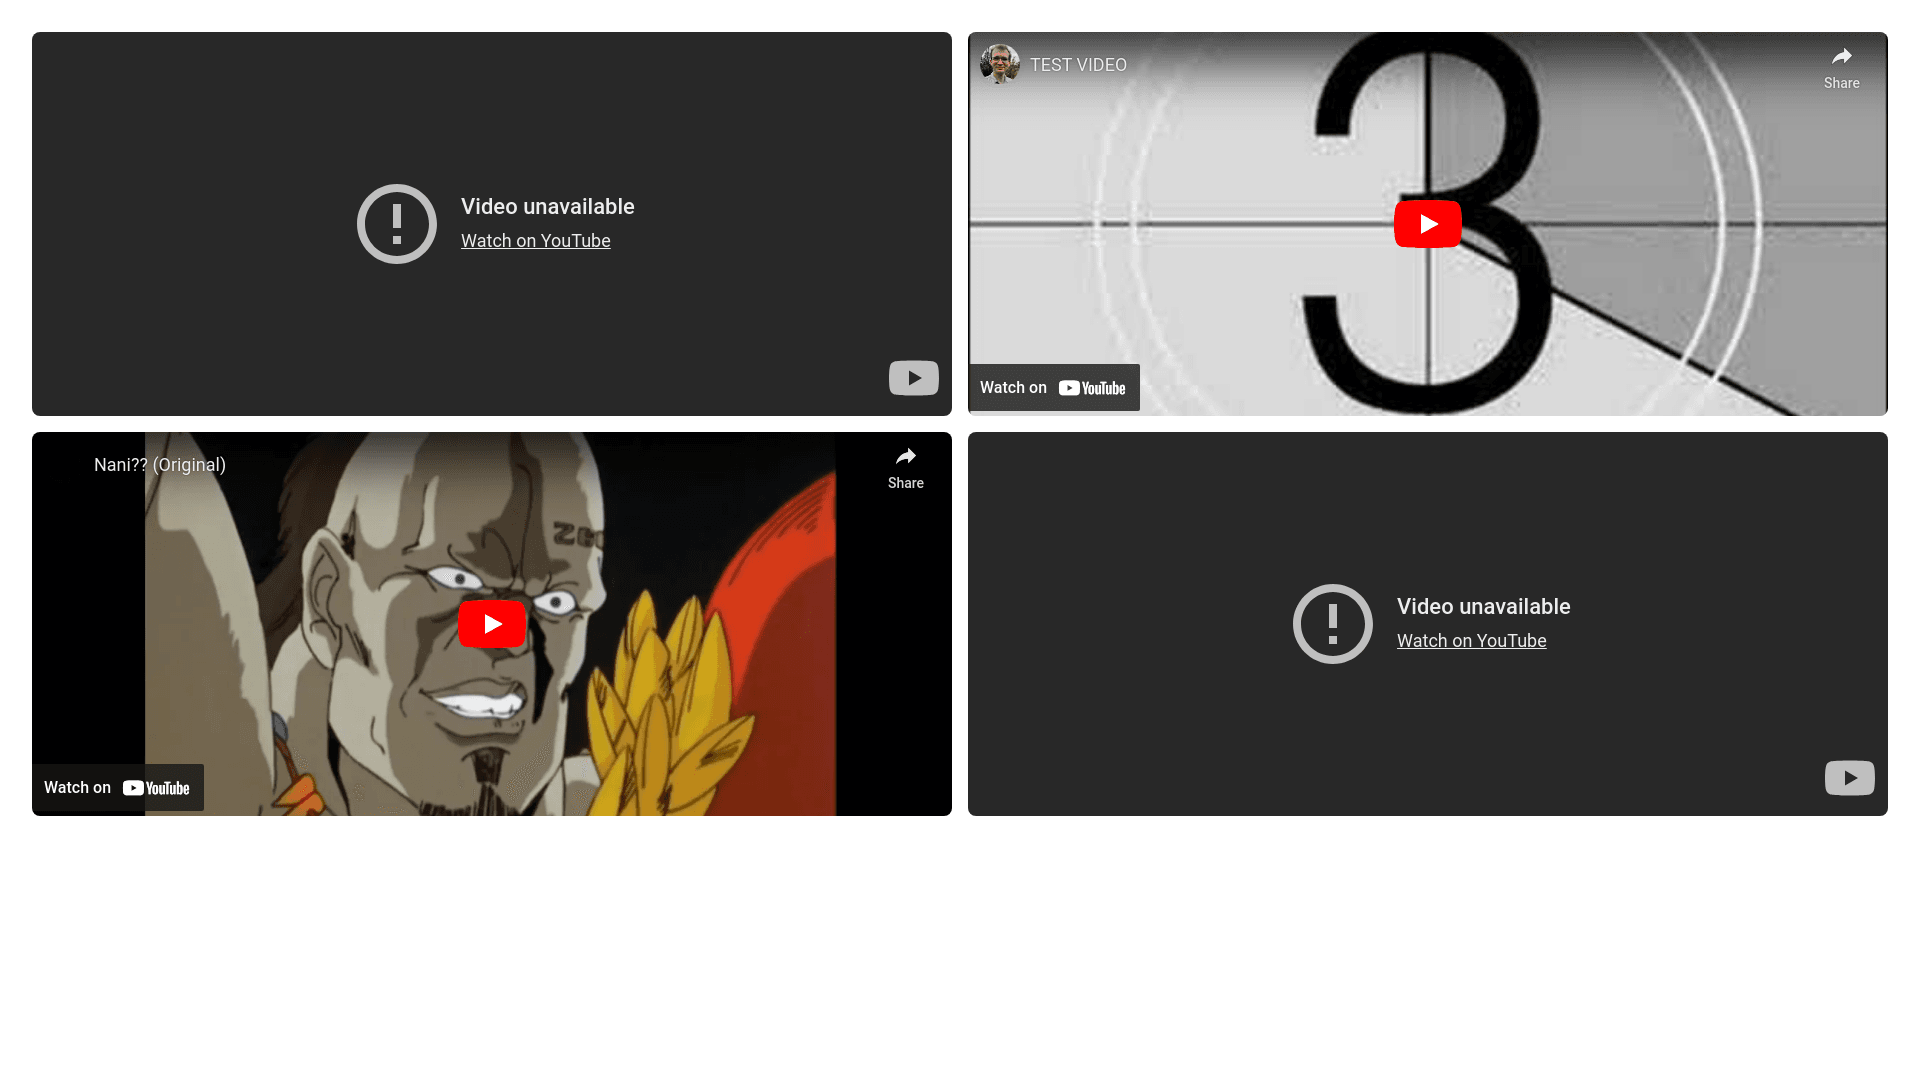Click error exclamation icon in bottom-right video
Image resolution: width=1920 pixels, height=1080 pixels.
pyautogui.click(x=1333, y=624)
